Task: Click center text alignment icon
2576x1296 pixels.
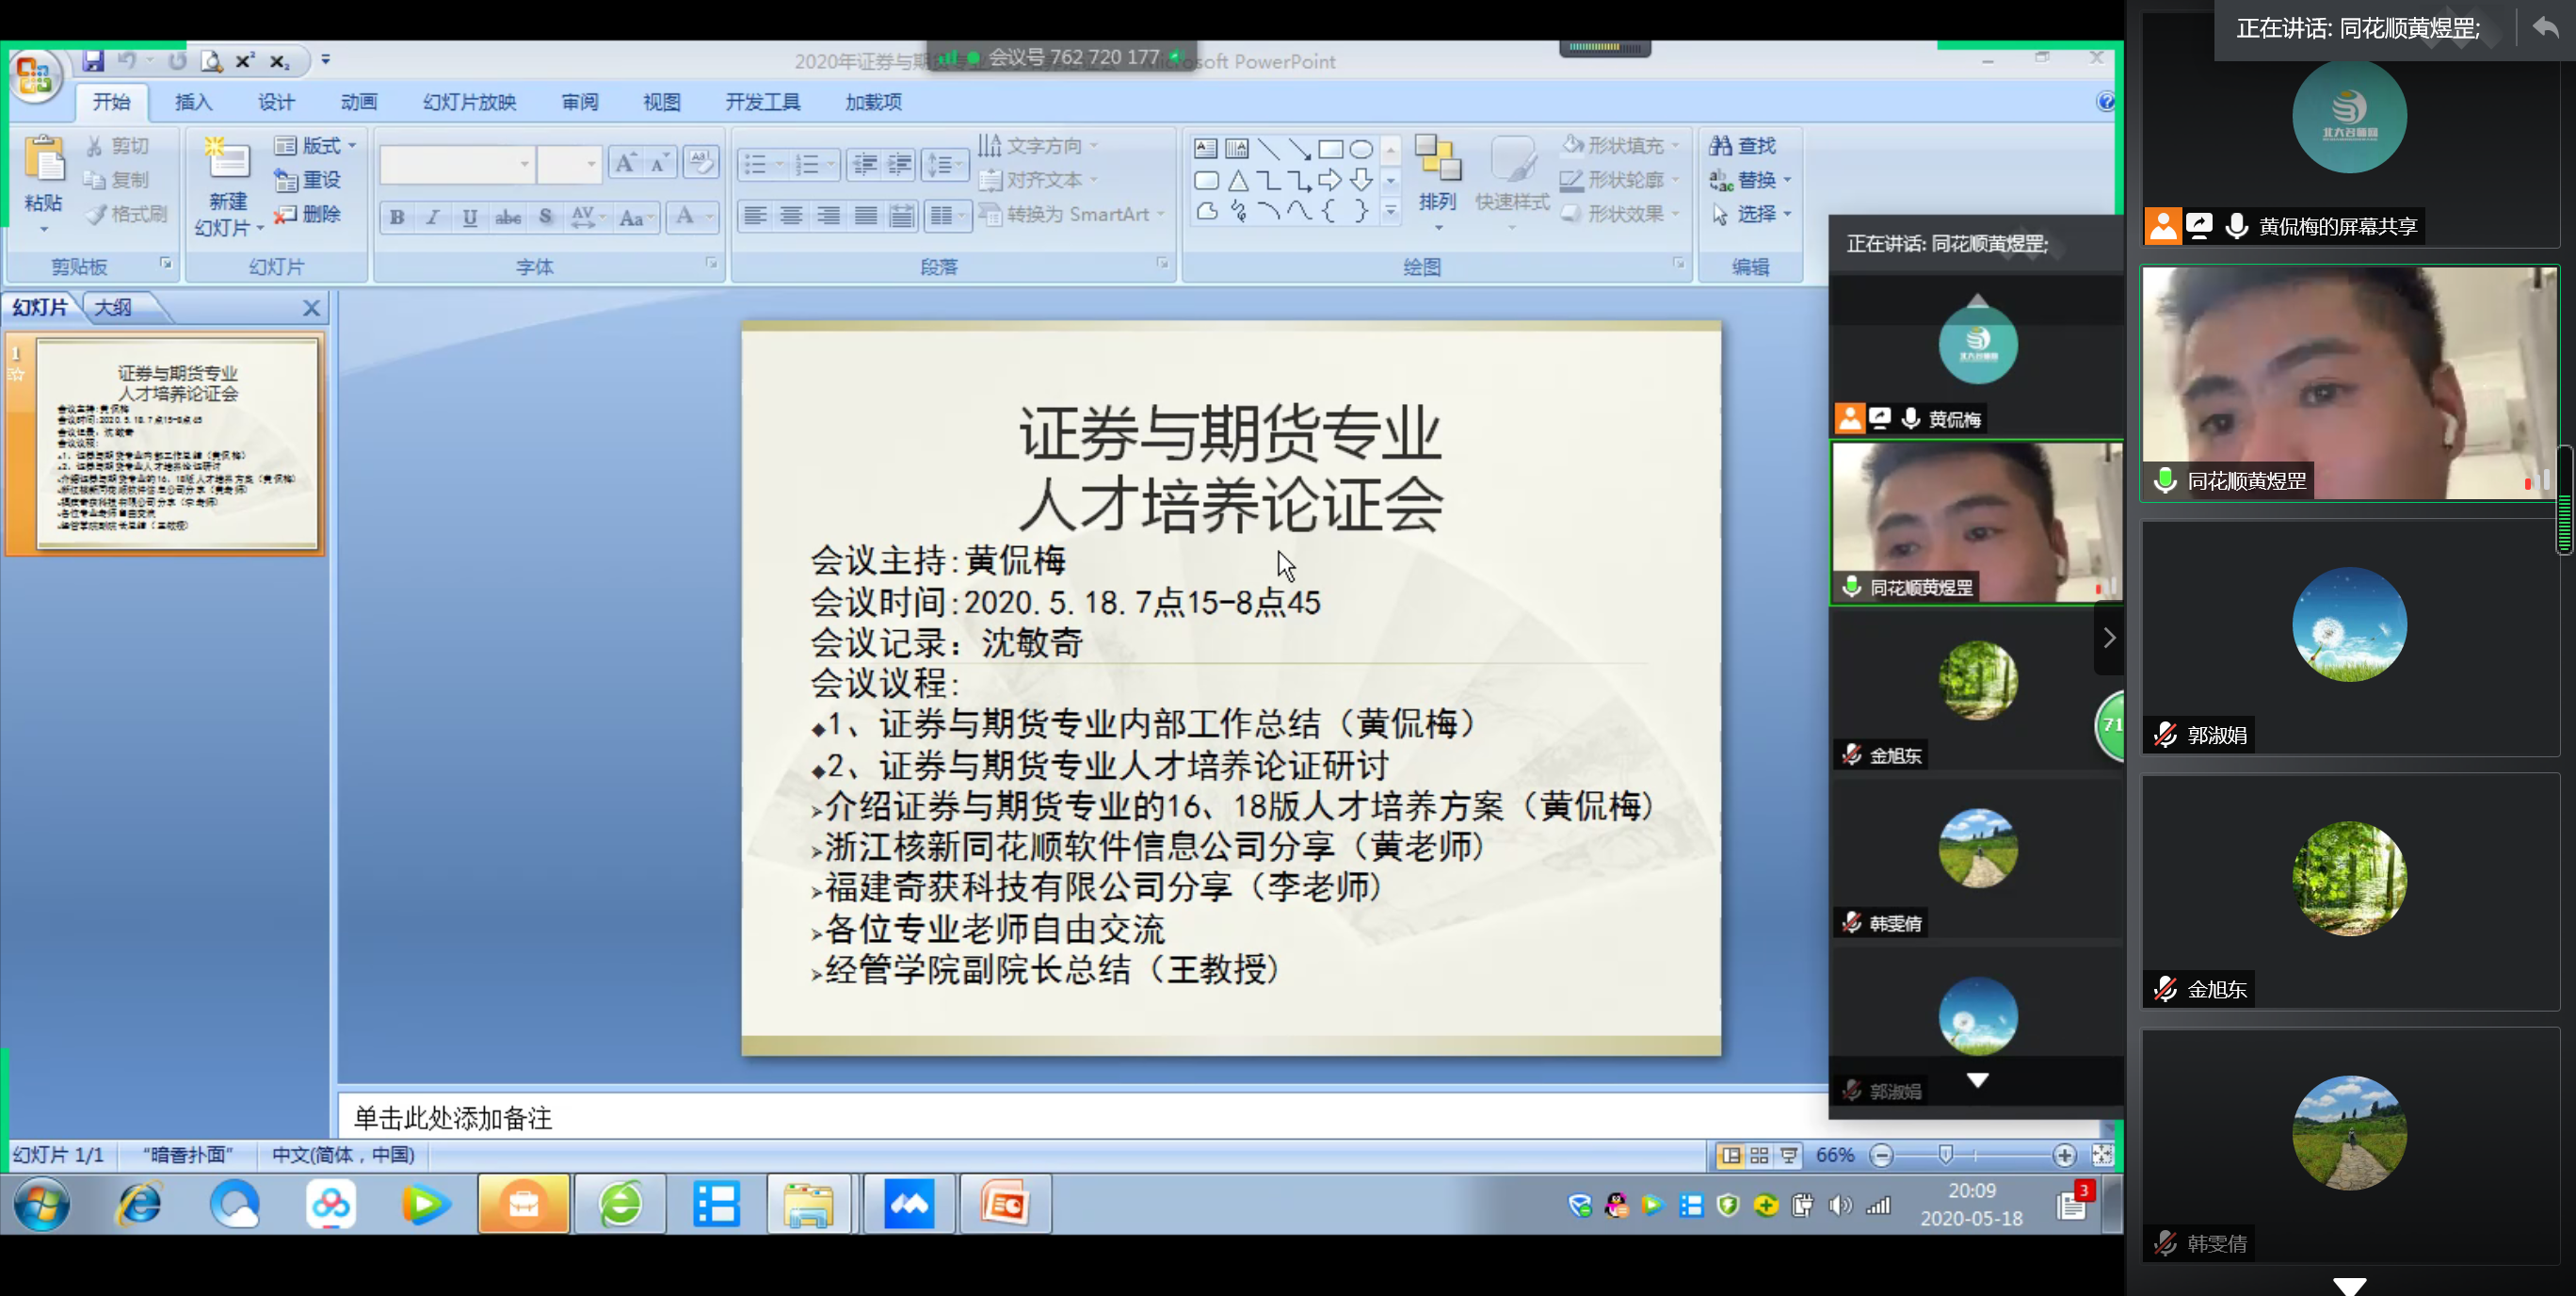Action: click(x=791, y=215)
